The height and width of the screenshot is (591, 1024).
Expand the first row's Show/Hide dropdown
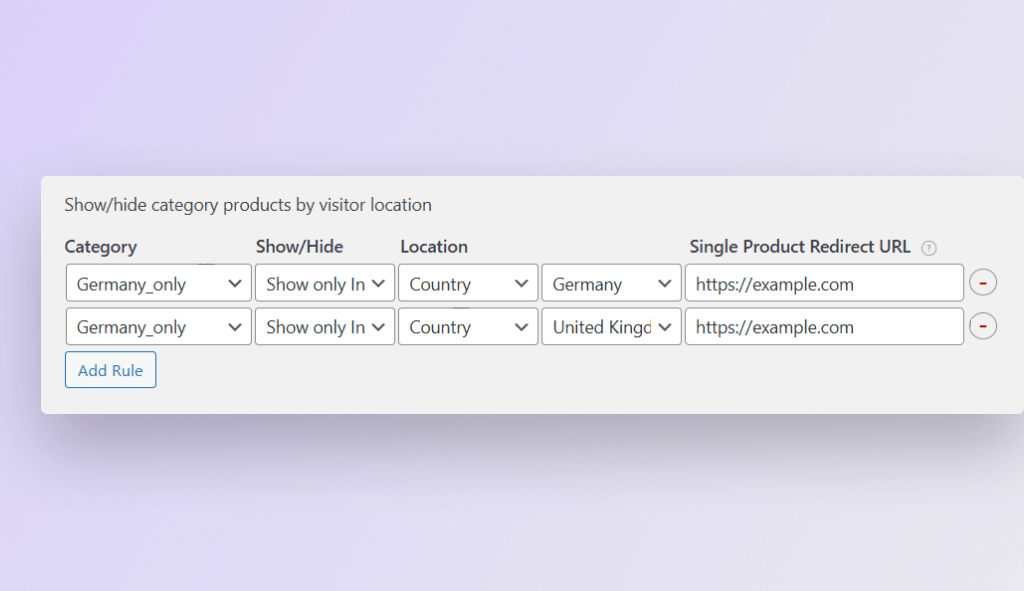pyautogui.click(x=325, y=284)
